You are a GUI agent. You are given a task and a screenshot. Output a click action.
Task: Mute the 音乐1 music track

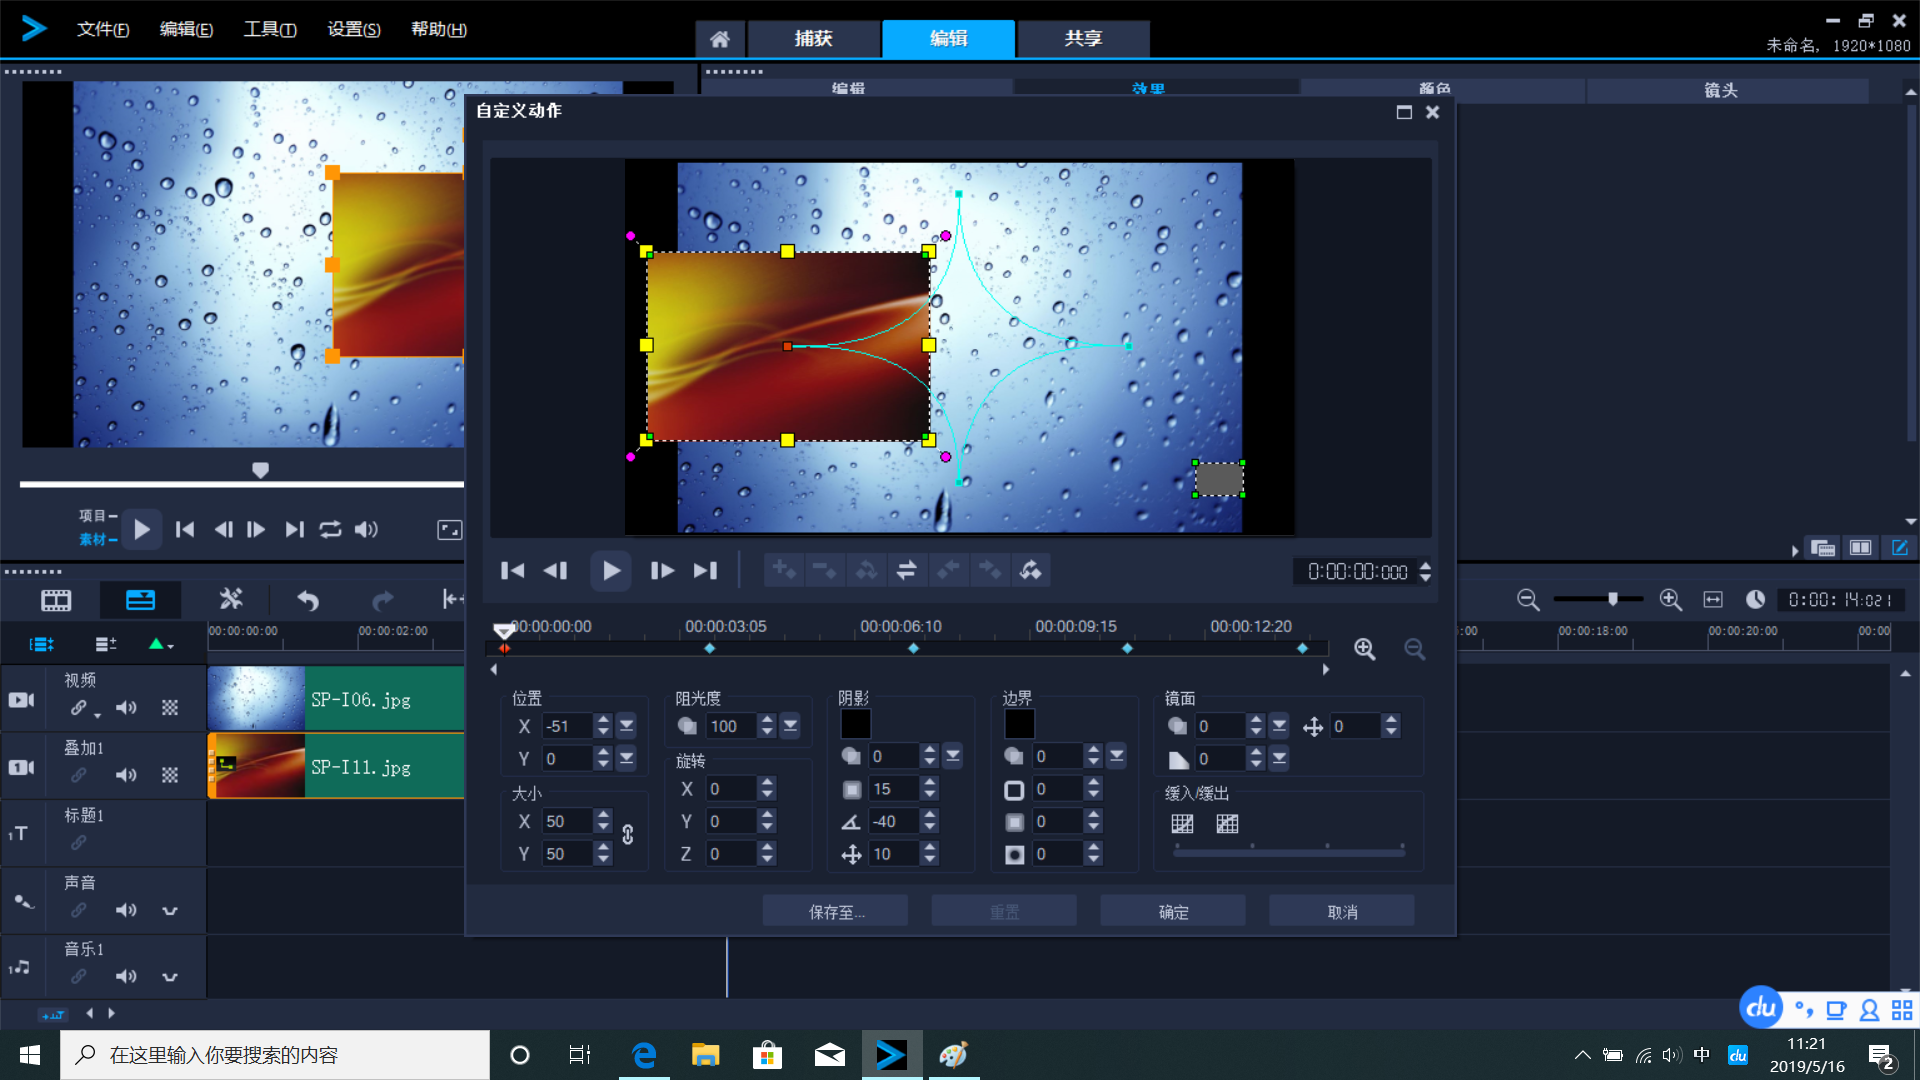[126, 976]
